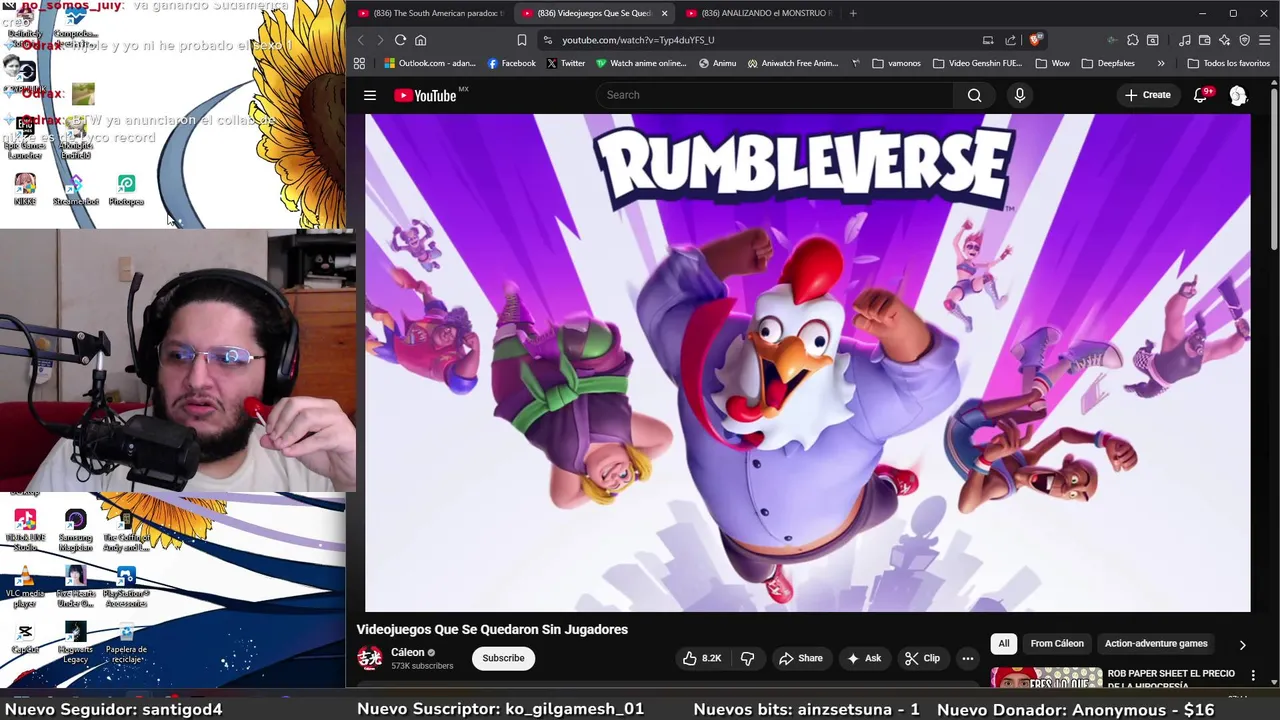
Task: Open the 'Watch anime online' bookmark
Action: click(641, 63)
